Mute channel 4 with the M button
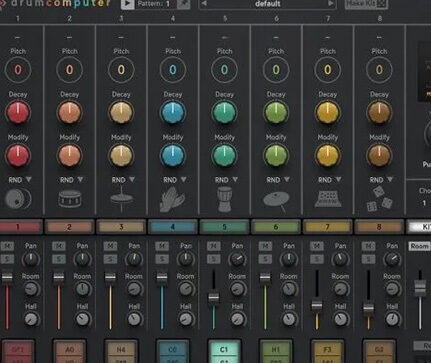 click(x=162, y=246)
